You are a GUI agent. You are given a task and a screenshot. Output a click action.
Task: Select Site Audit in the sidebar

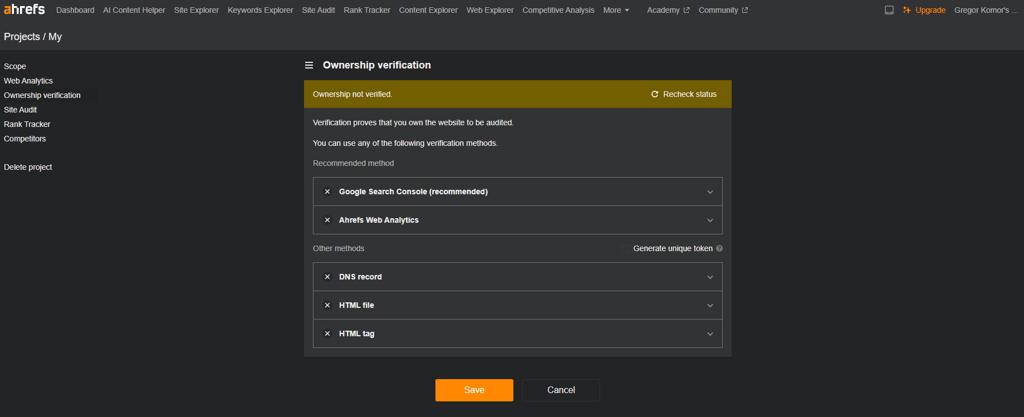tap(20, 110)
